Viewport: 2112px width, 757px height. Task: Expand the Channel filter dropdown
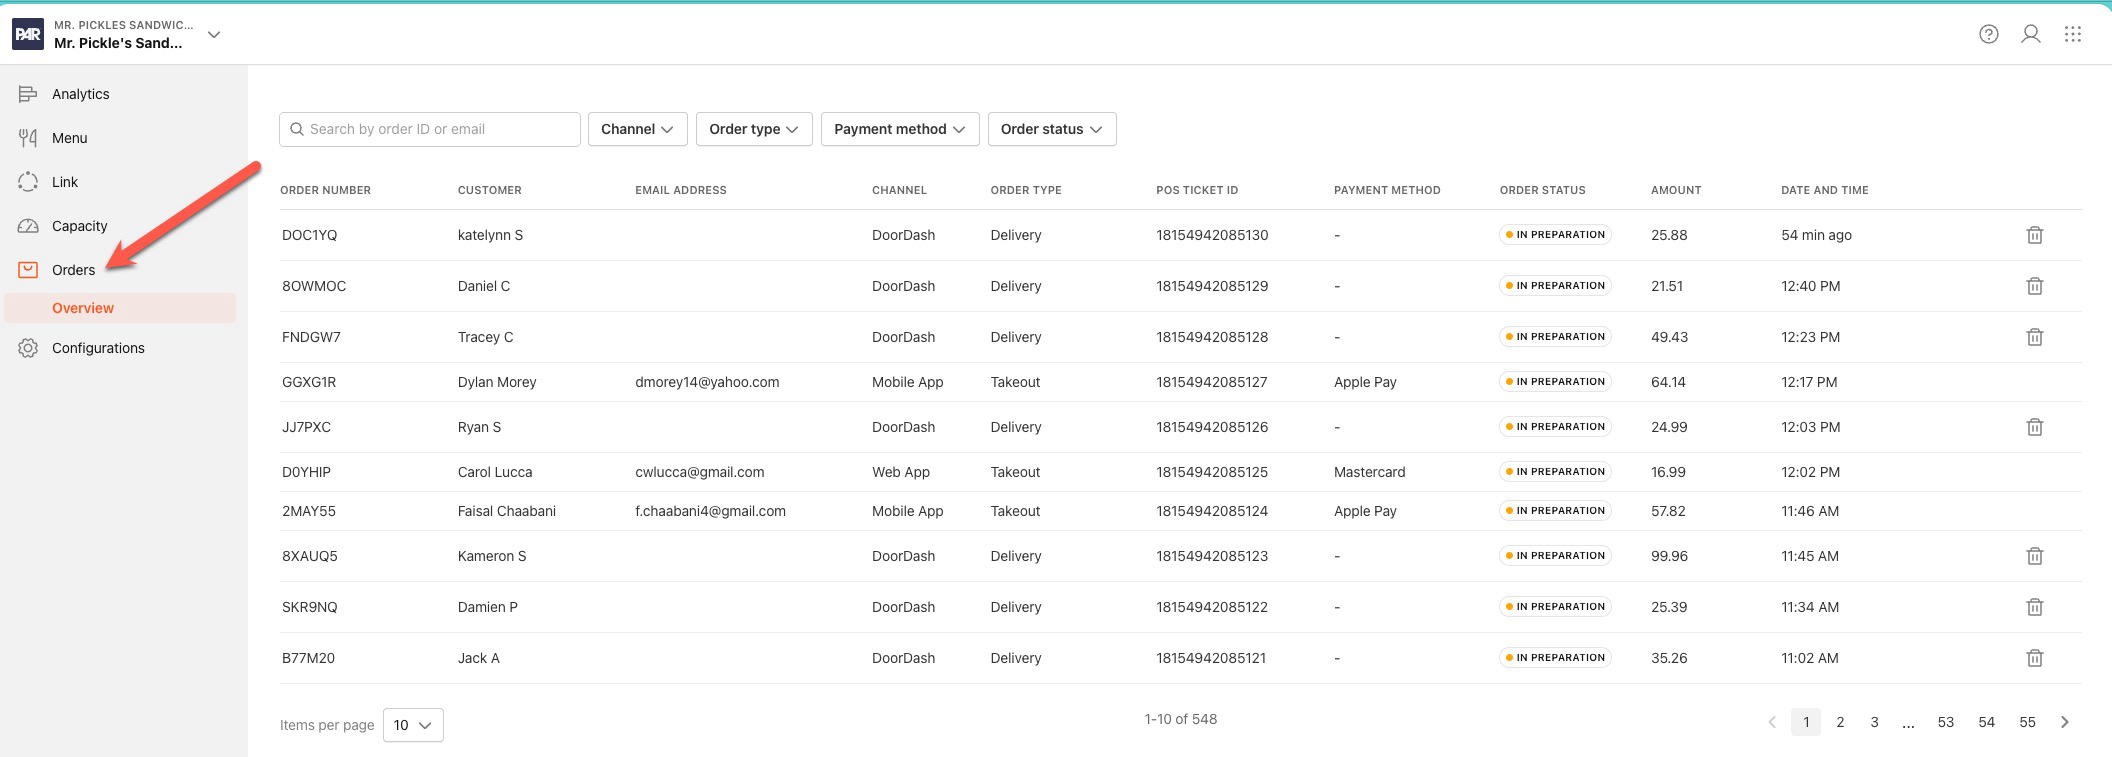[x=637, y=129]
